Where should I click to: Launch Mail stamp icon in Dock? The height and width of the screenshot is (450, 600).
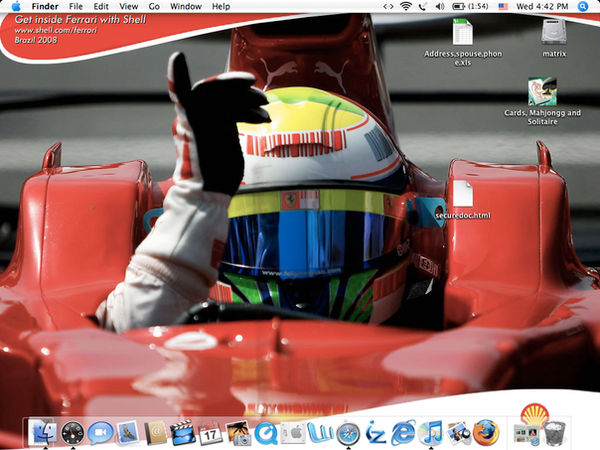[127, 432]
